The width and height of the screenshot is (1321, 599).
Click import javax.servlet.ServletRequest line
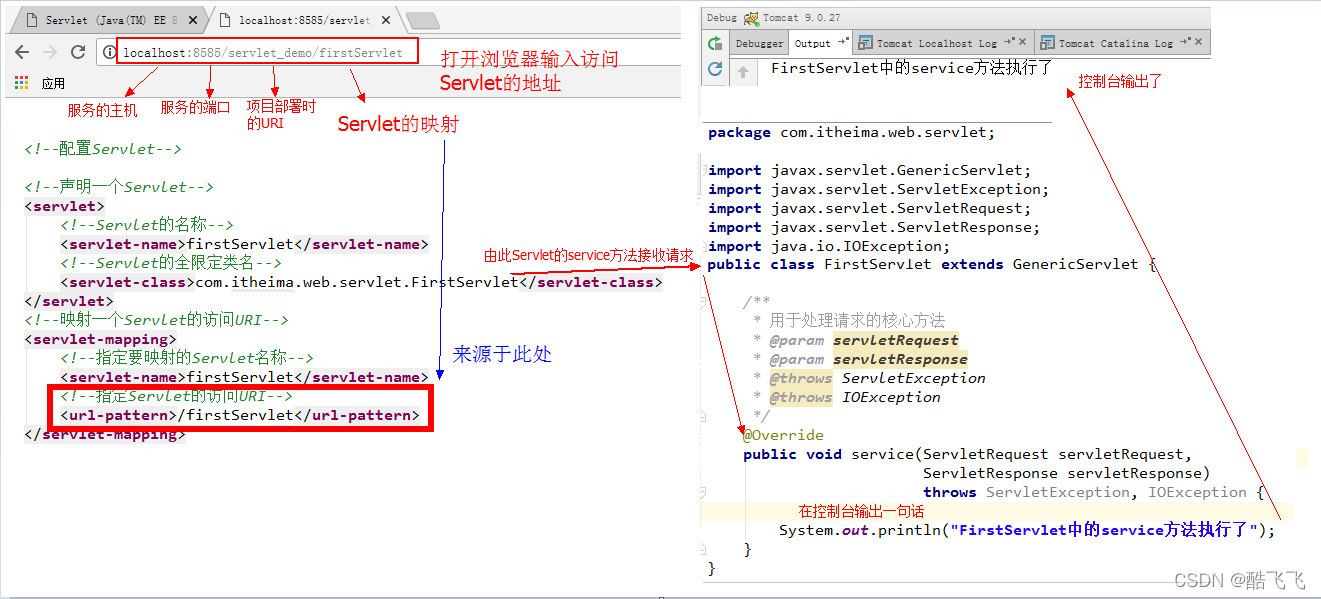coord(869,208)
